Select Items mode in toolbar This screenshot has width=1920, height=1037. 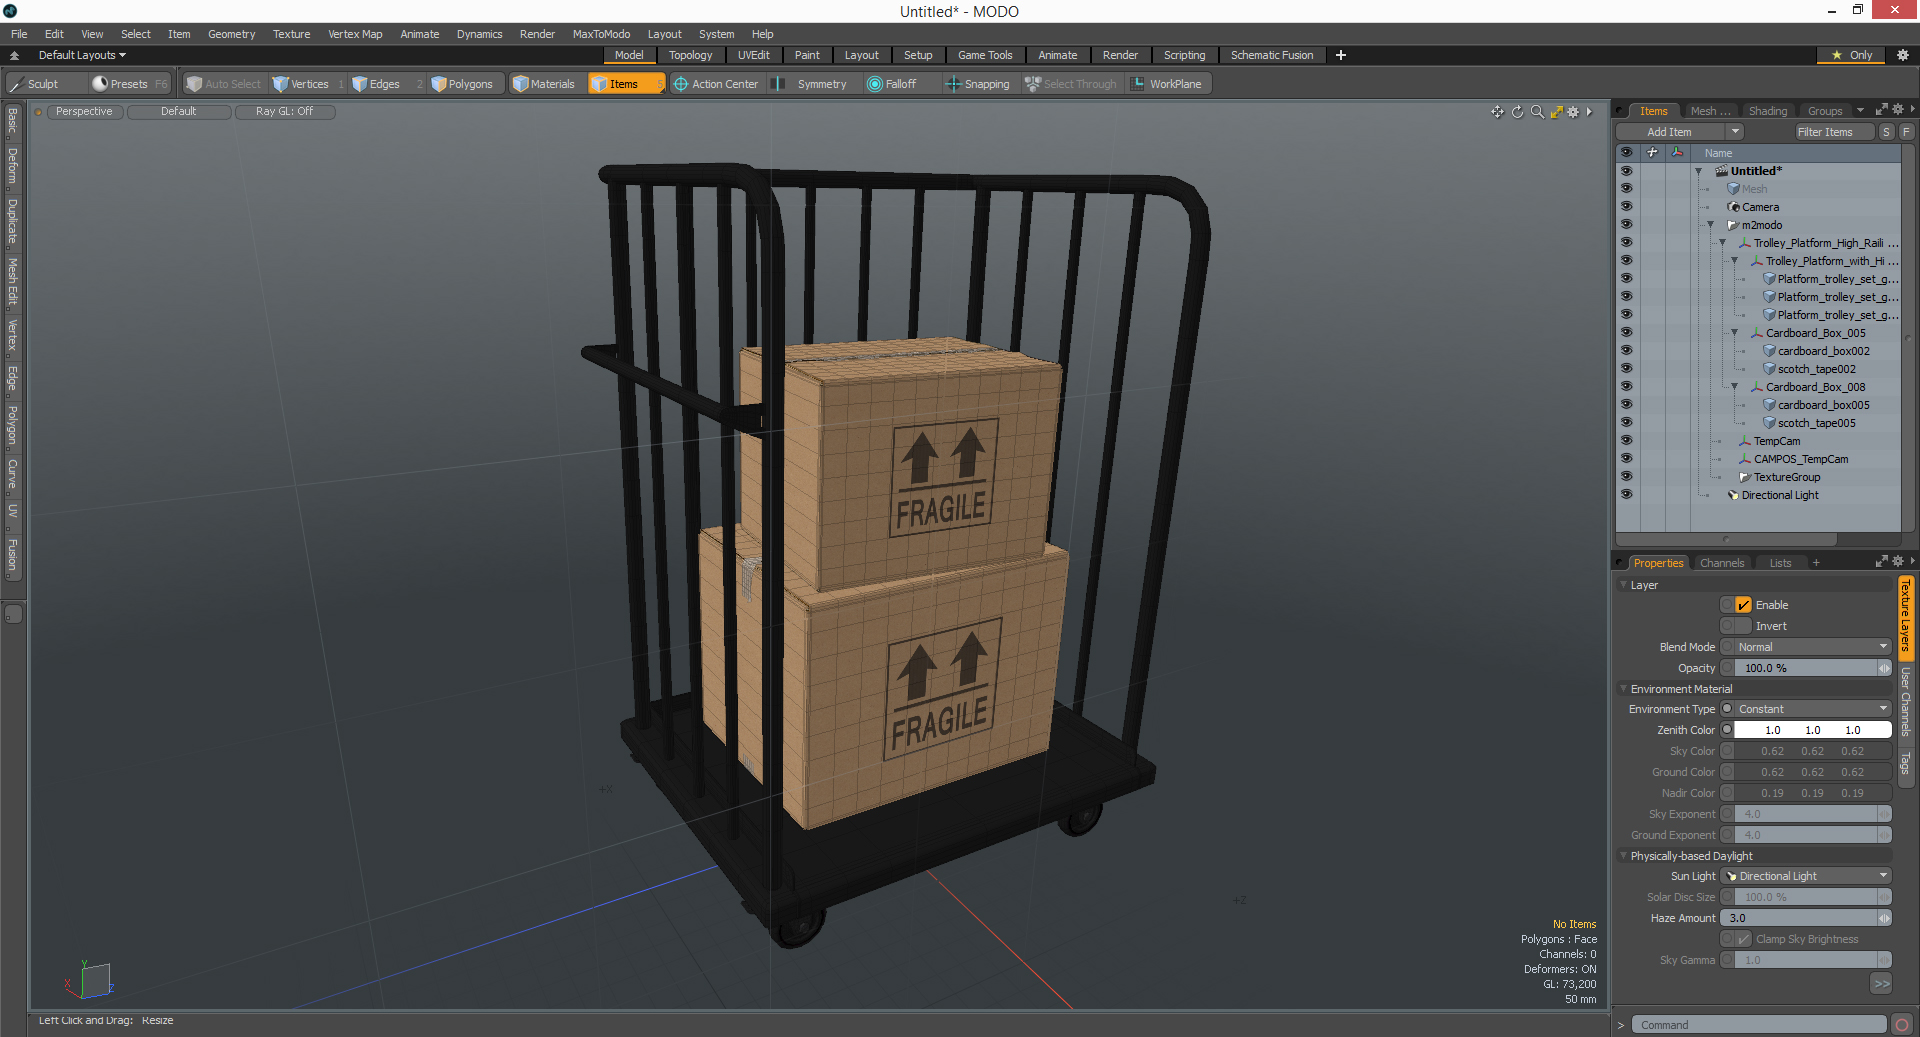coord(626,84)
